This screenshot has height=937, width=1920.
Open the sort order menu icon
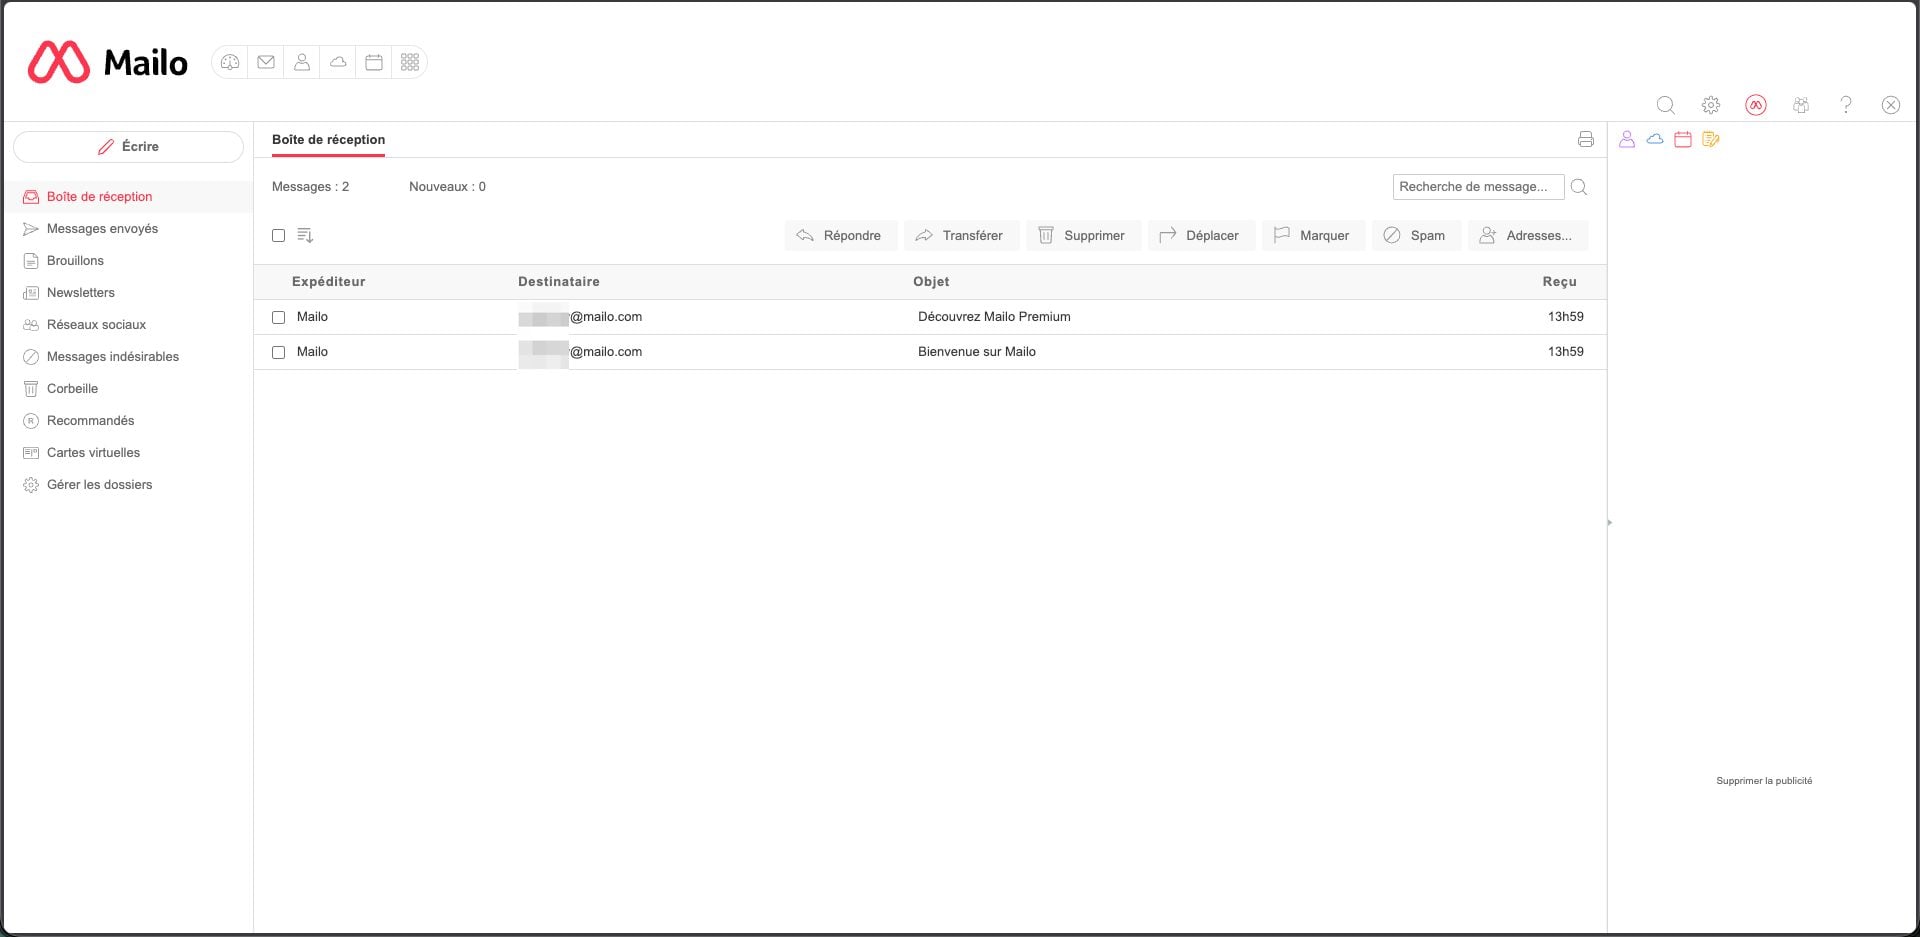point(306,236)
